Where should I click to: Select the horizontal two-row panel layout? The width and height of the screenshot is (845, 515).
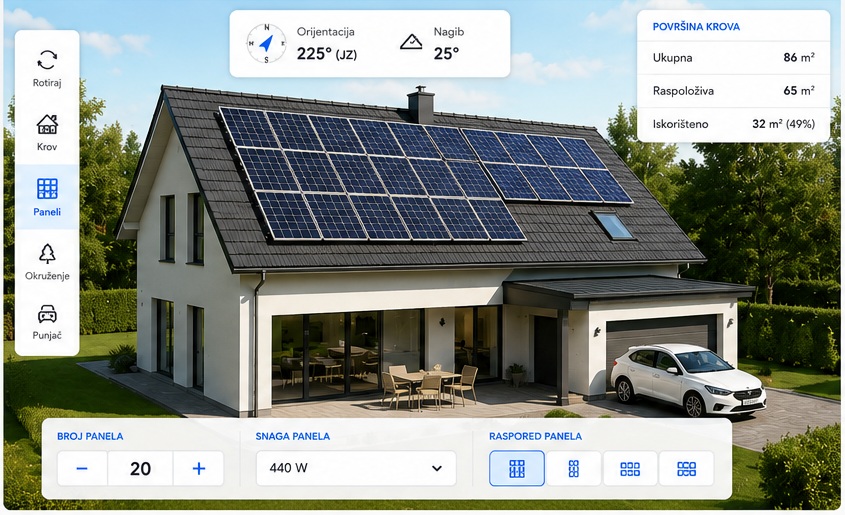[x=630, y=468]
